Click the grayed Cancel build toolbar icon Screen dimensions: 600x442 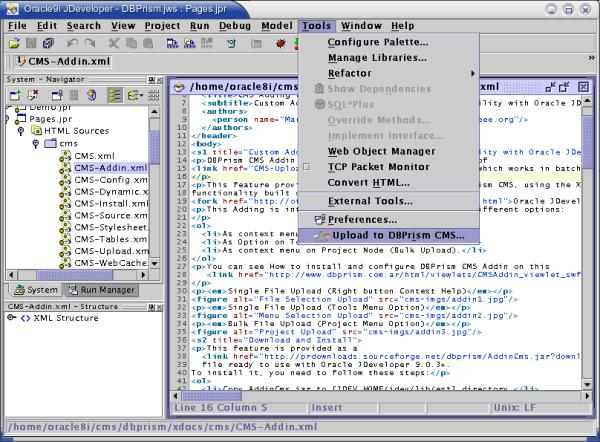pos(207,43)
